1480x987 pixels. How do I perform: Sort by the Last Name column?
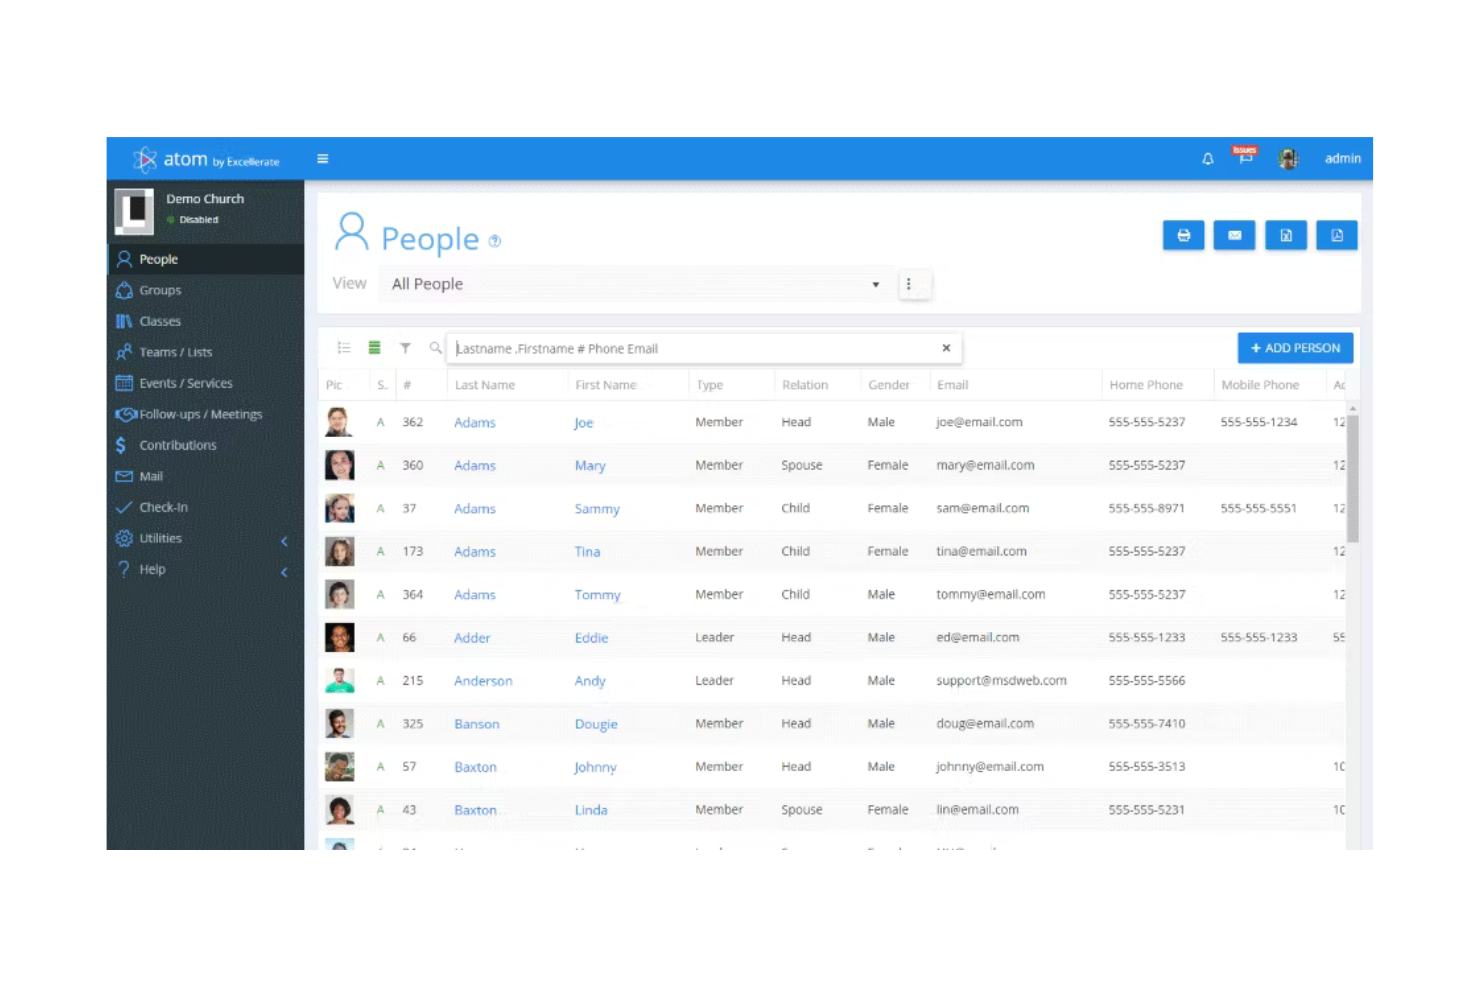pyautogui.click(x=485, y=385)
